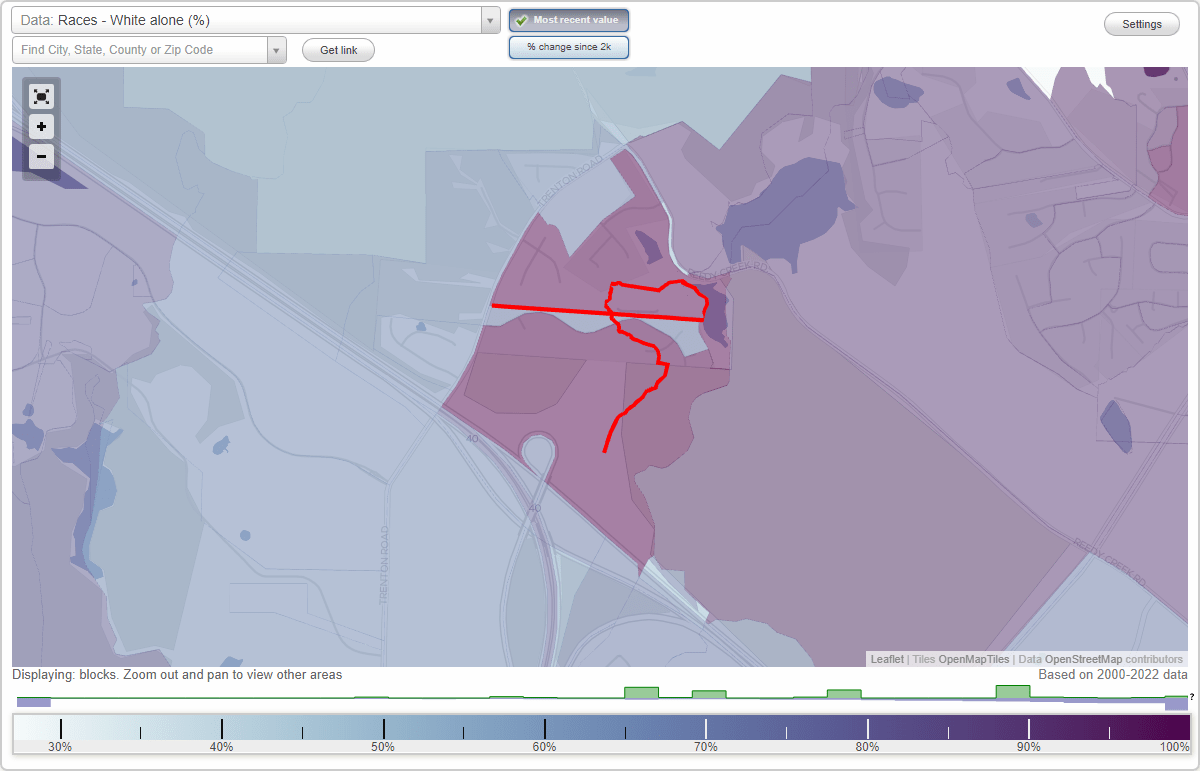Open the Settings button
Image resolution: width=1200 pixels, height=771 pixels.
1142,24
